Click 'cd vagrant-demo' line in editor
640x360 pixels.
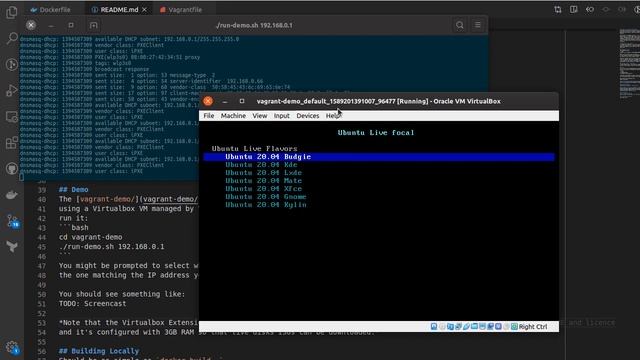(91, 237)
